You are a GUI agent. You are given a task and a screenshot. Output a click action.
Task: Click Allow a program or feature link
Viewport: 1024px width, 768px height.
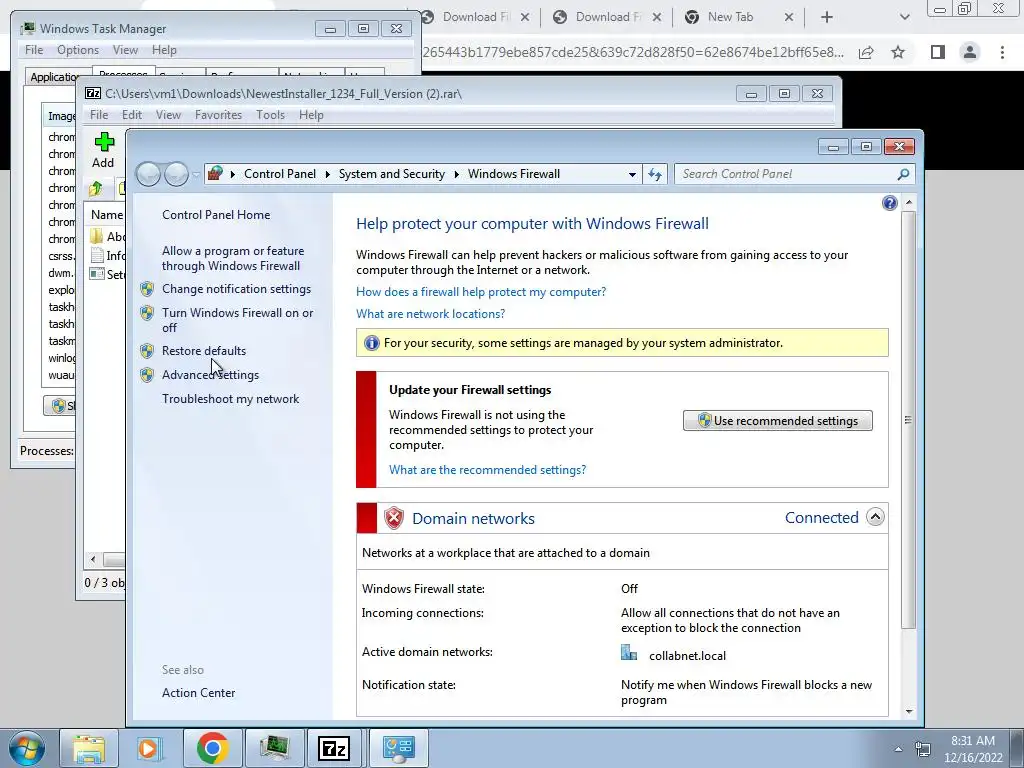pyautogui.click(x=233, y=259)
